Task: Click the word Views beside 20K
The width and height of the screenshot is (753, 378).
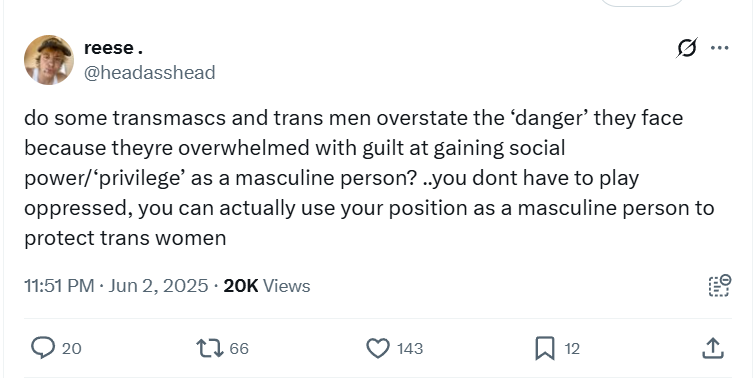Action: pos(287,286)
